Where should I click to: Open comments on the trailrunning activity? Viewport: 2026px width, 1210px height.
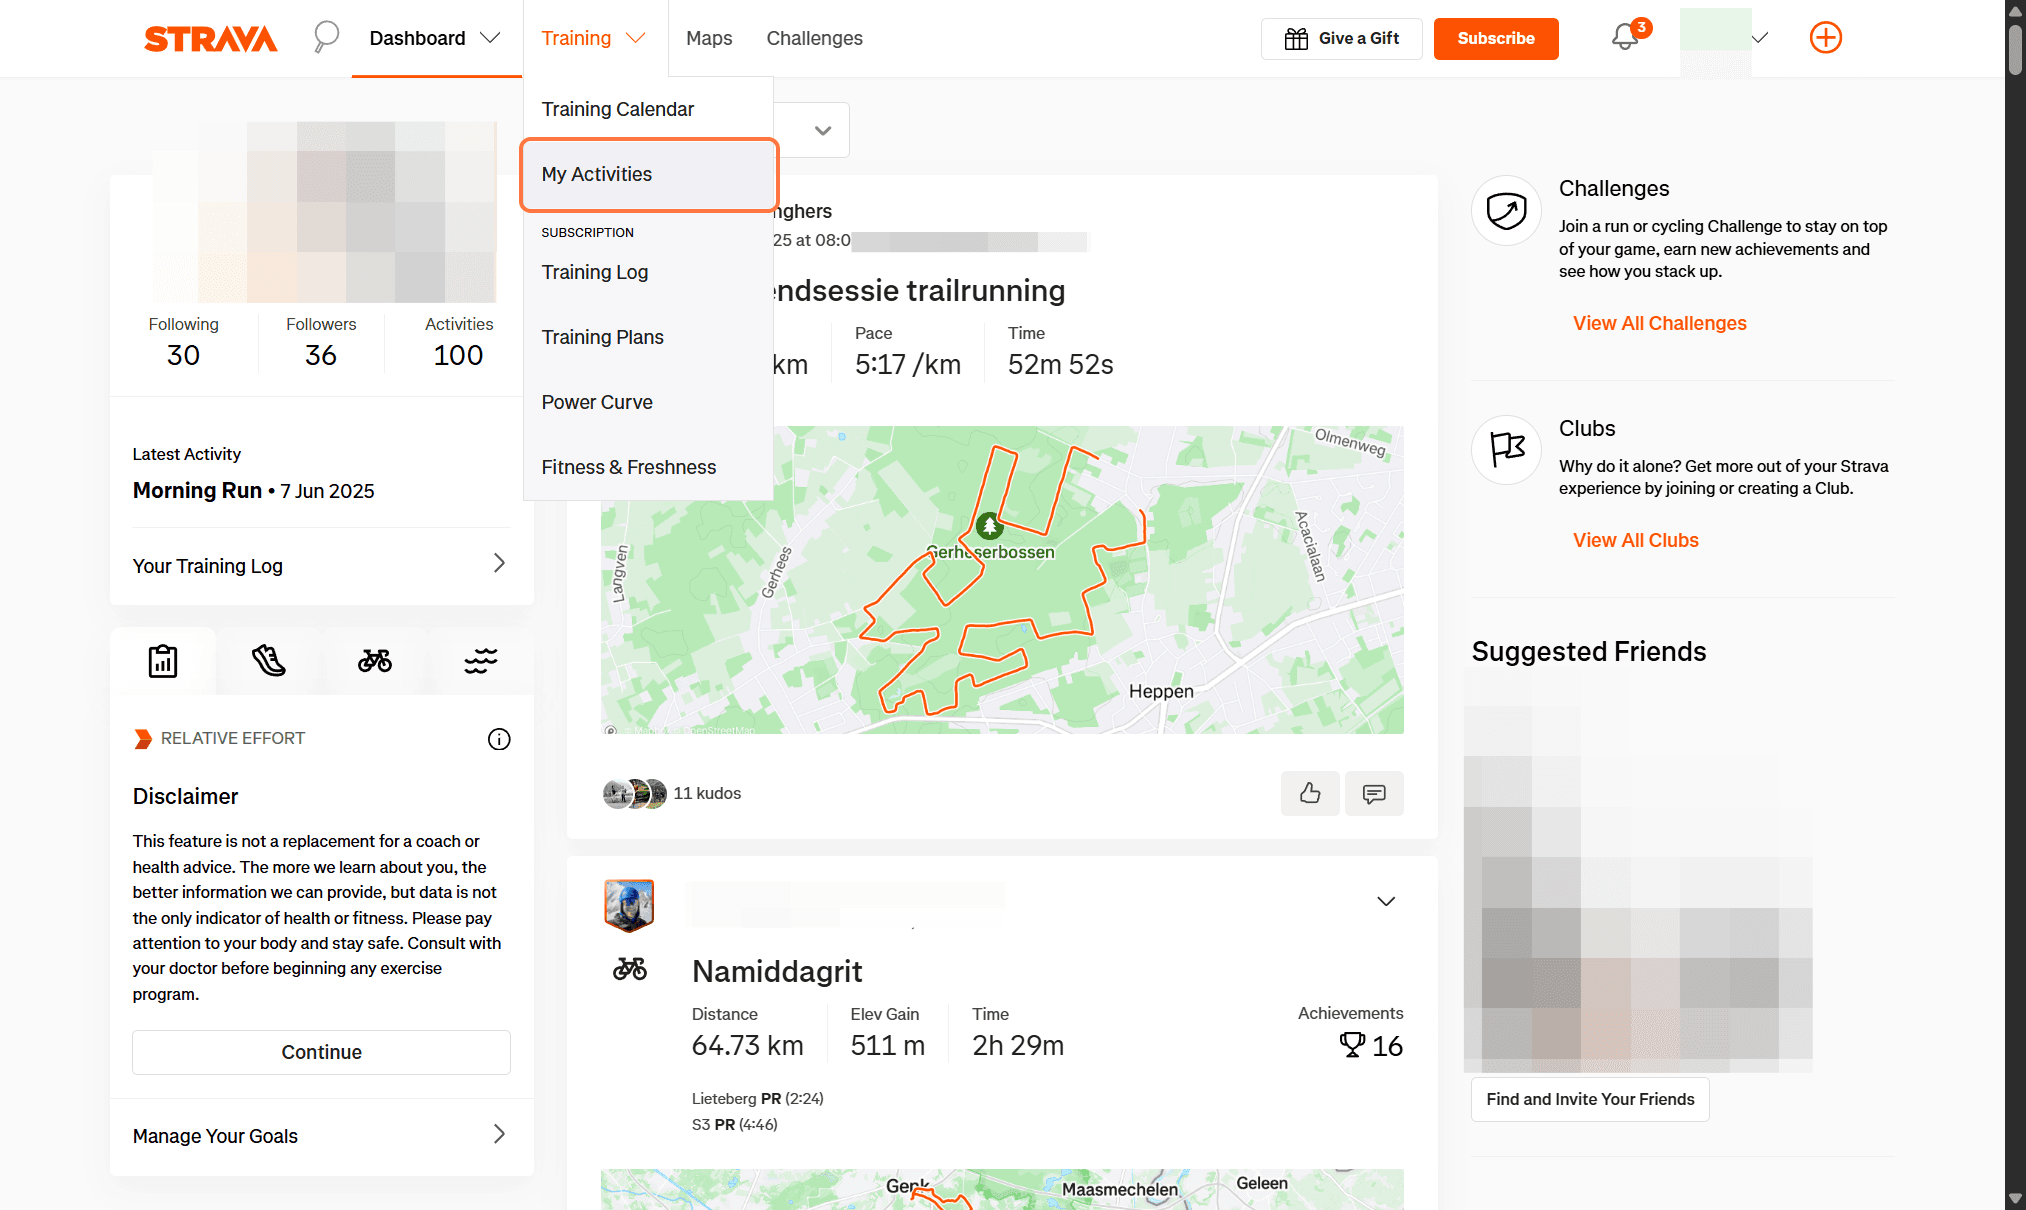(x=1374, y=793)
